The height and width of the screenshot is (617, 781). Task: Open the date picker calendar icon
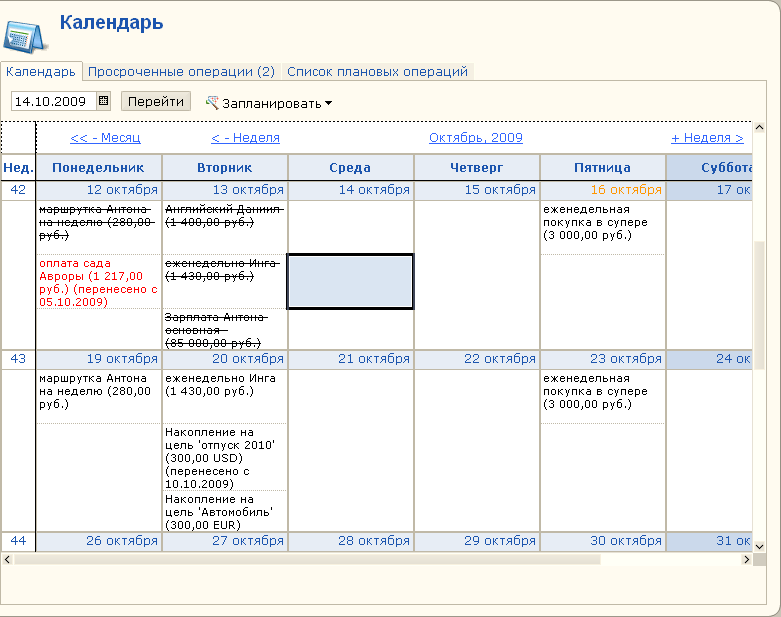[103, 101]
